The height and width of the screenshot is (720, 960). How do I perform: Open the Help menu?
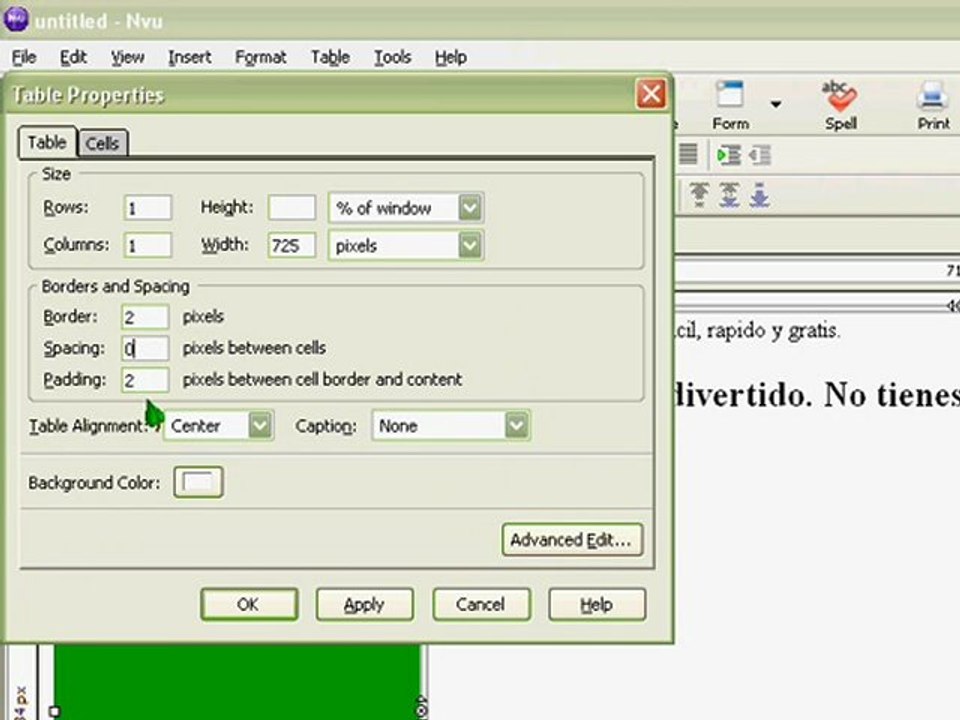[451, 57]
